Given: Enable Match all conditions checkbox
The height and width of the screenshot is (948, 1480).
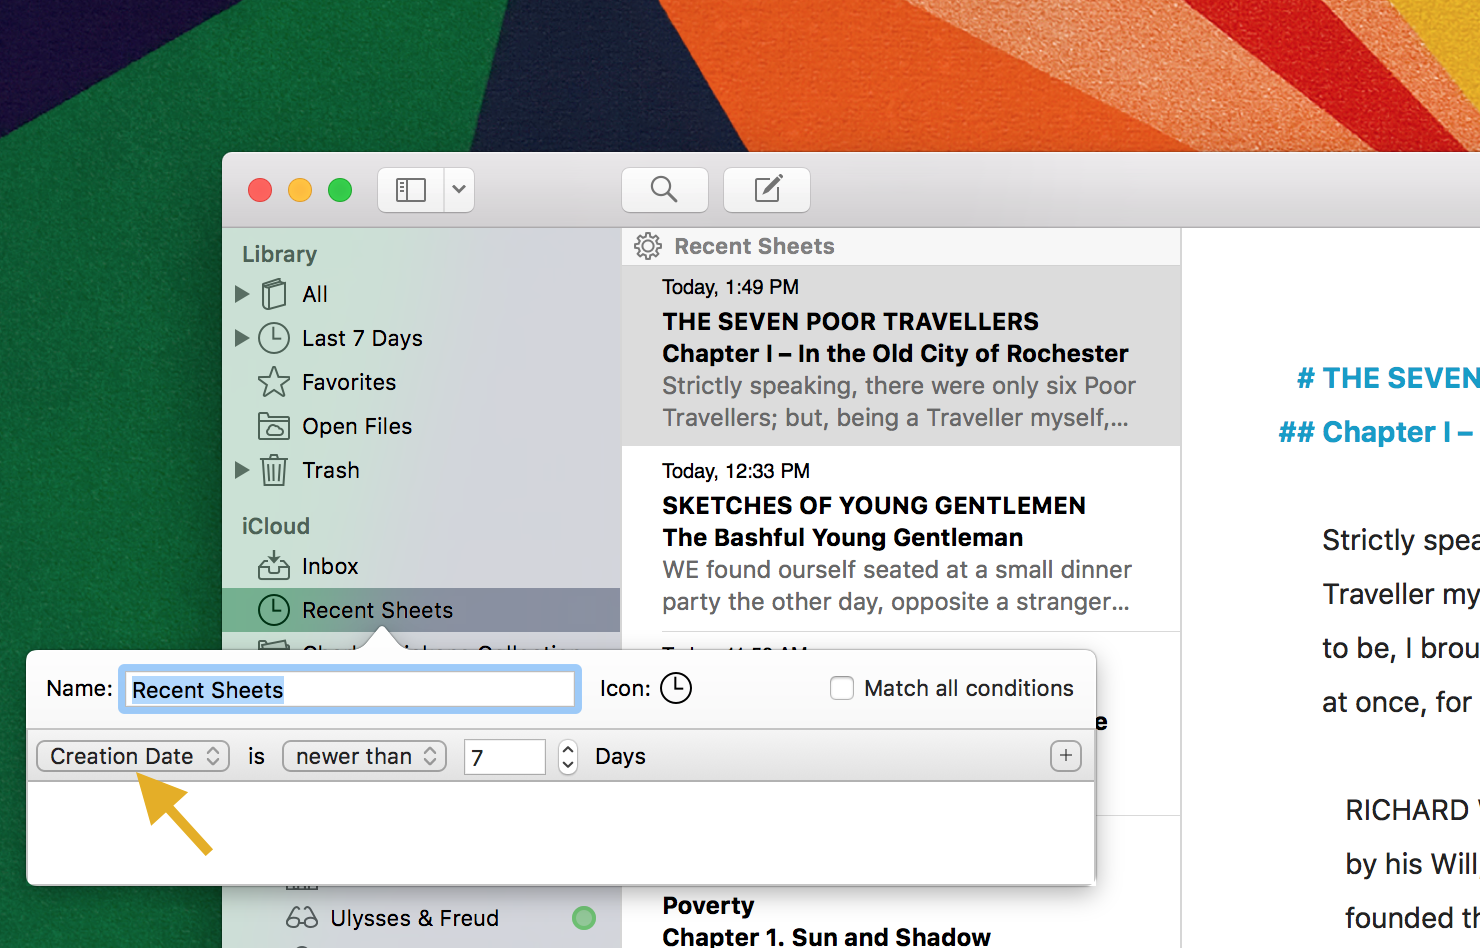Looking at the screenshot, I should click(x=842, y=688).
